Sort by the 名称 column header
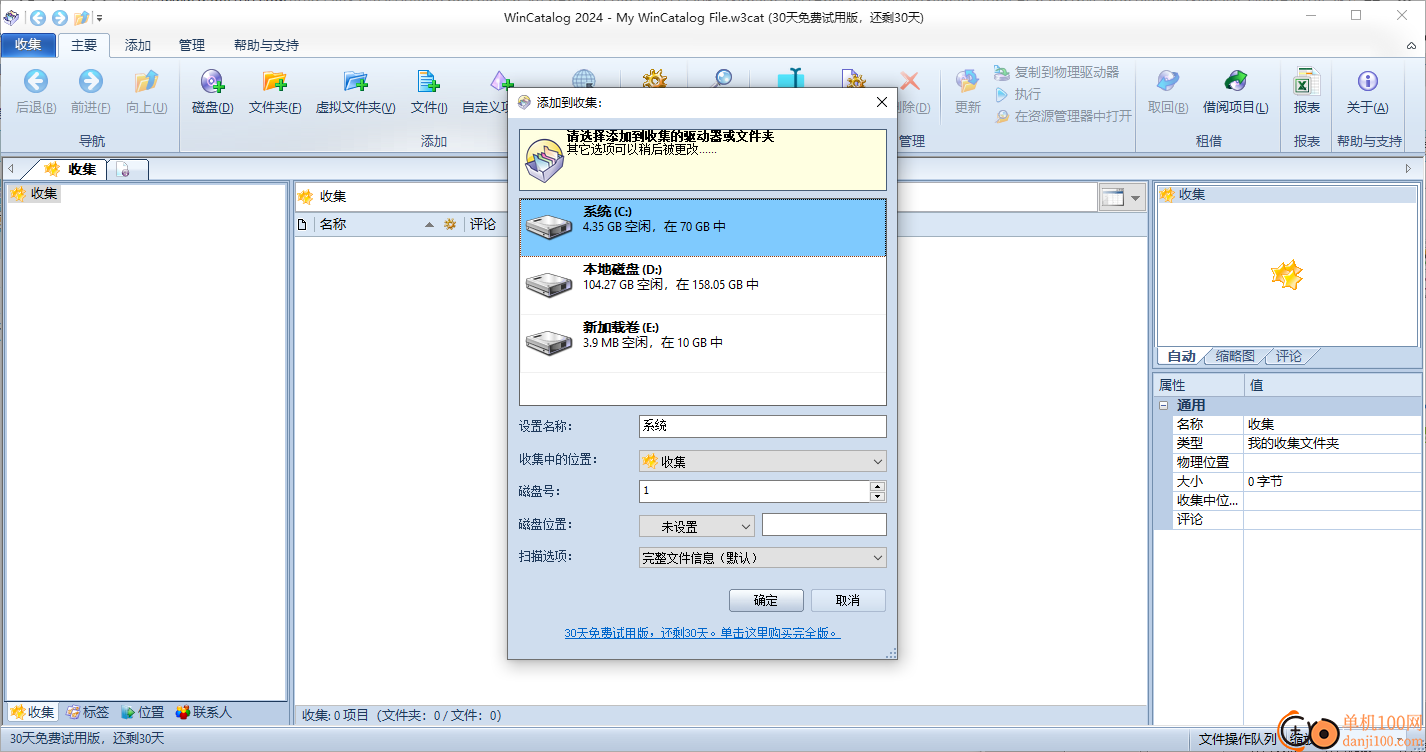Image resolution: width=1426 pixels, height=752 pixels. pos(376,224)
